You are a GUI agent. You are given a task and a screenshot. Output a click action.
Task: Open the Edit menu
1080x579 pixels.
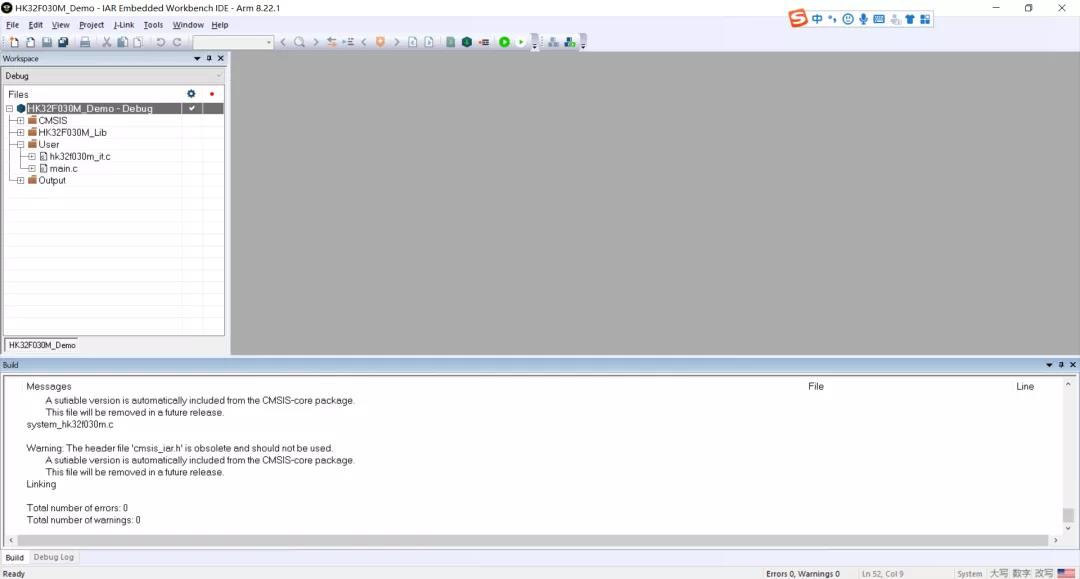[36, 25]
